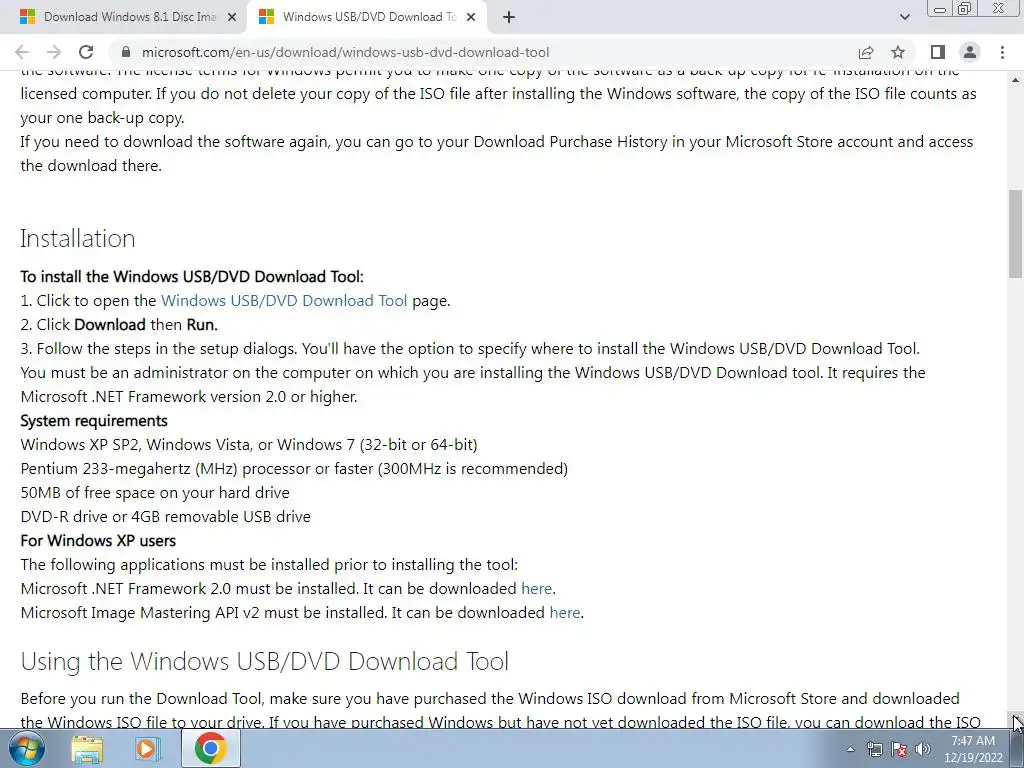The height and width of the screenshot is (768, 1024).
Task: Expand the tab search chevron
Action: [905, 17]
